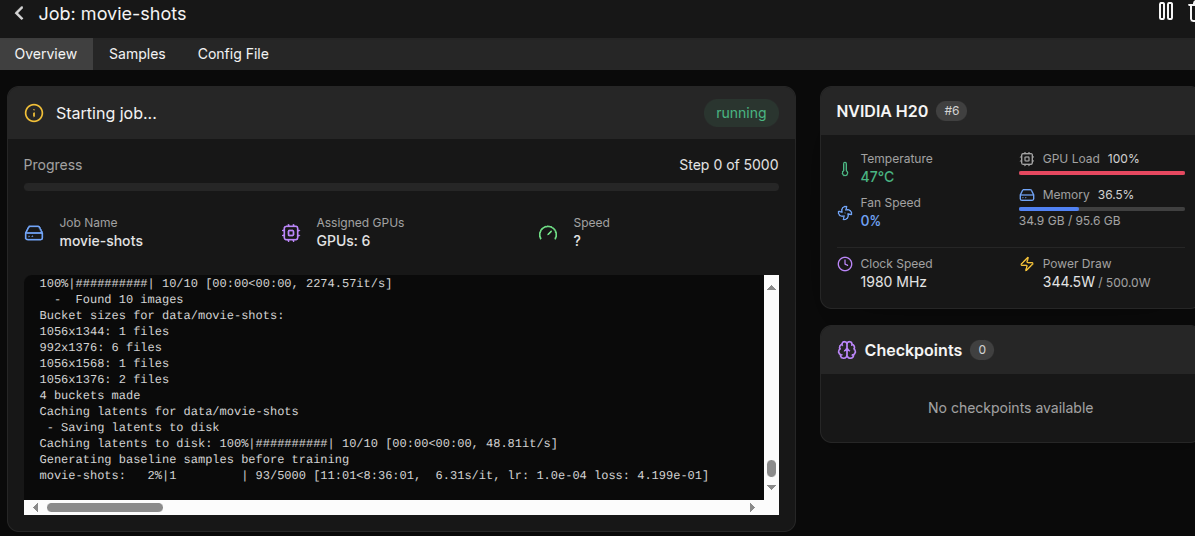
Task: Click the training step progress bar
Action: tap(401, 186)
